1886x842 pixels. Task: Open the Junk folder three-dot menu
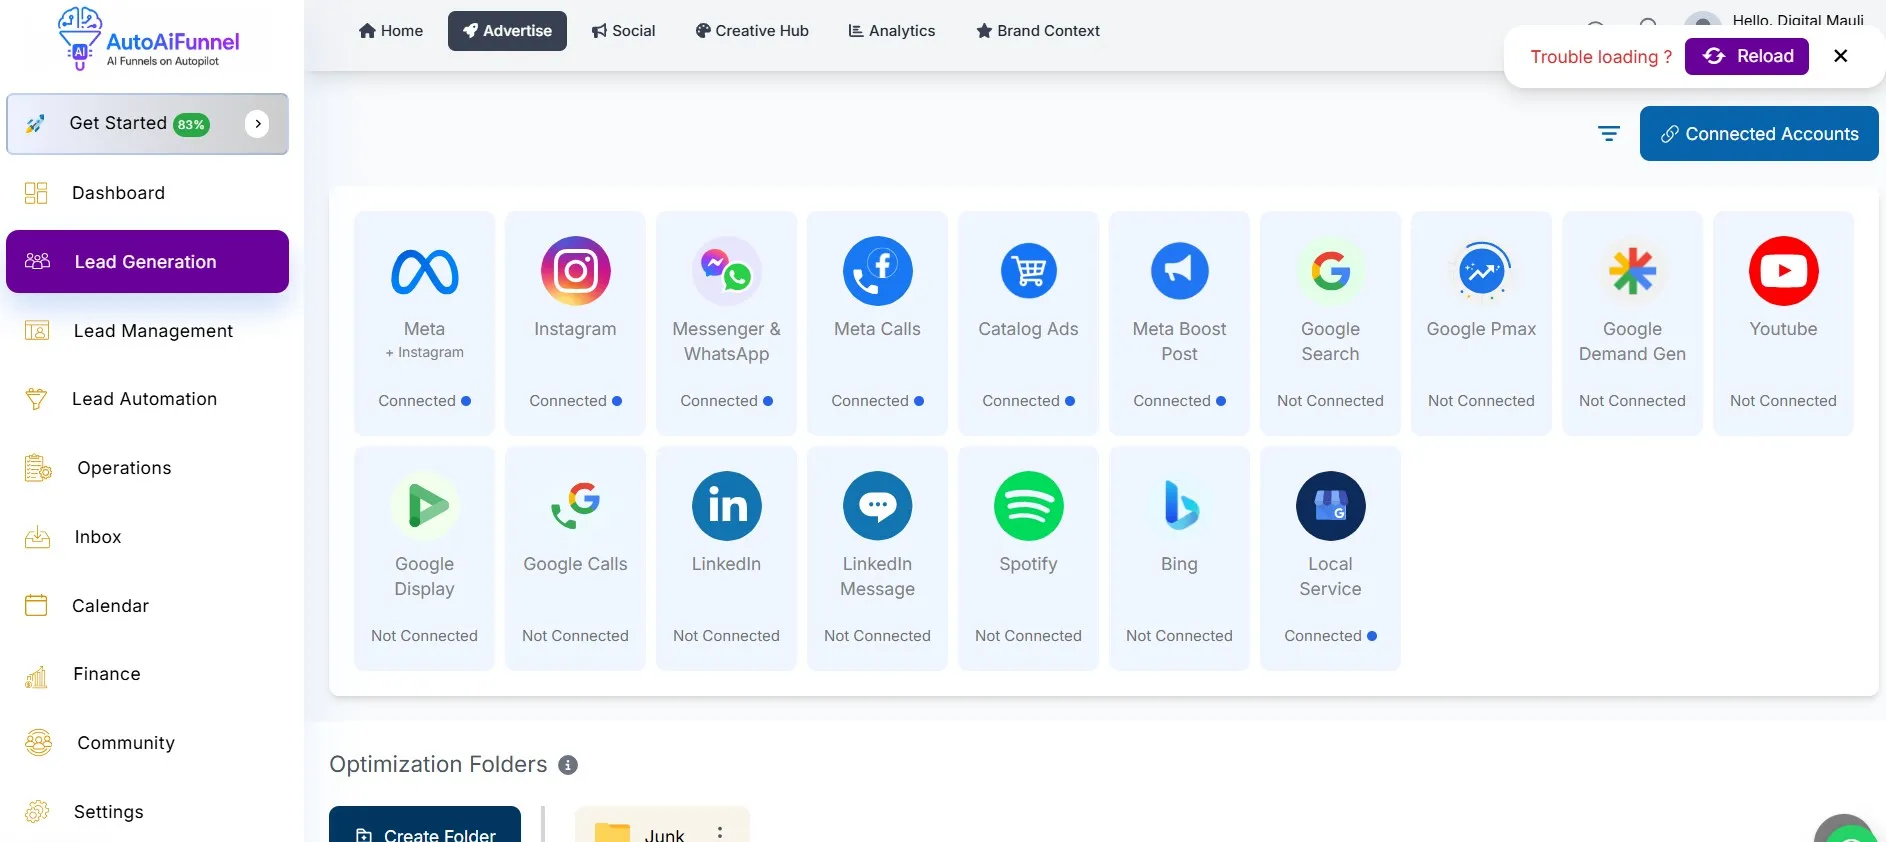(x=720, y=832)
